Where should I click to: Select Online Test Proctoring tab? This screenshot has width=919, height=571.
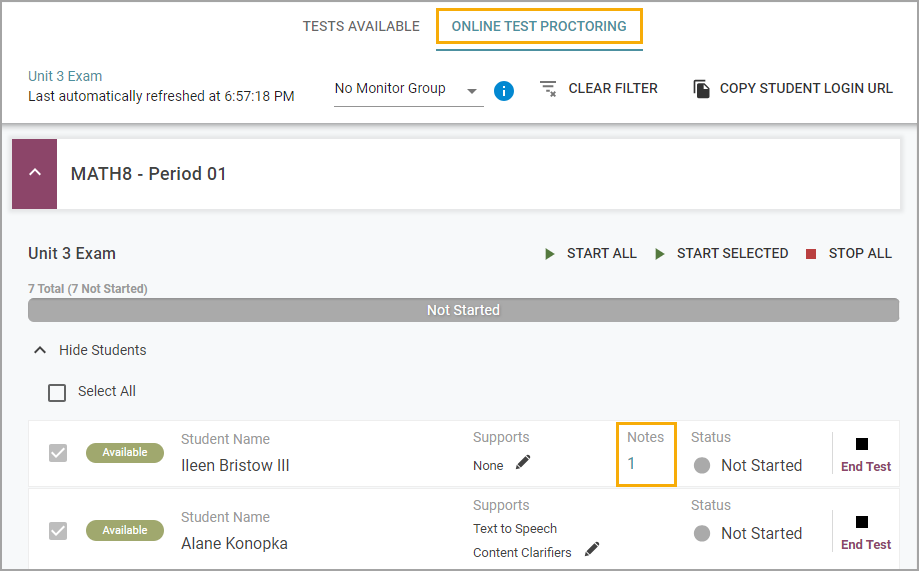point(539,26)
